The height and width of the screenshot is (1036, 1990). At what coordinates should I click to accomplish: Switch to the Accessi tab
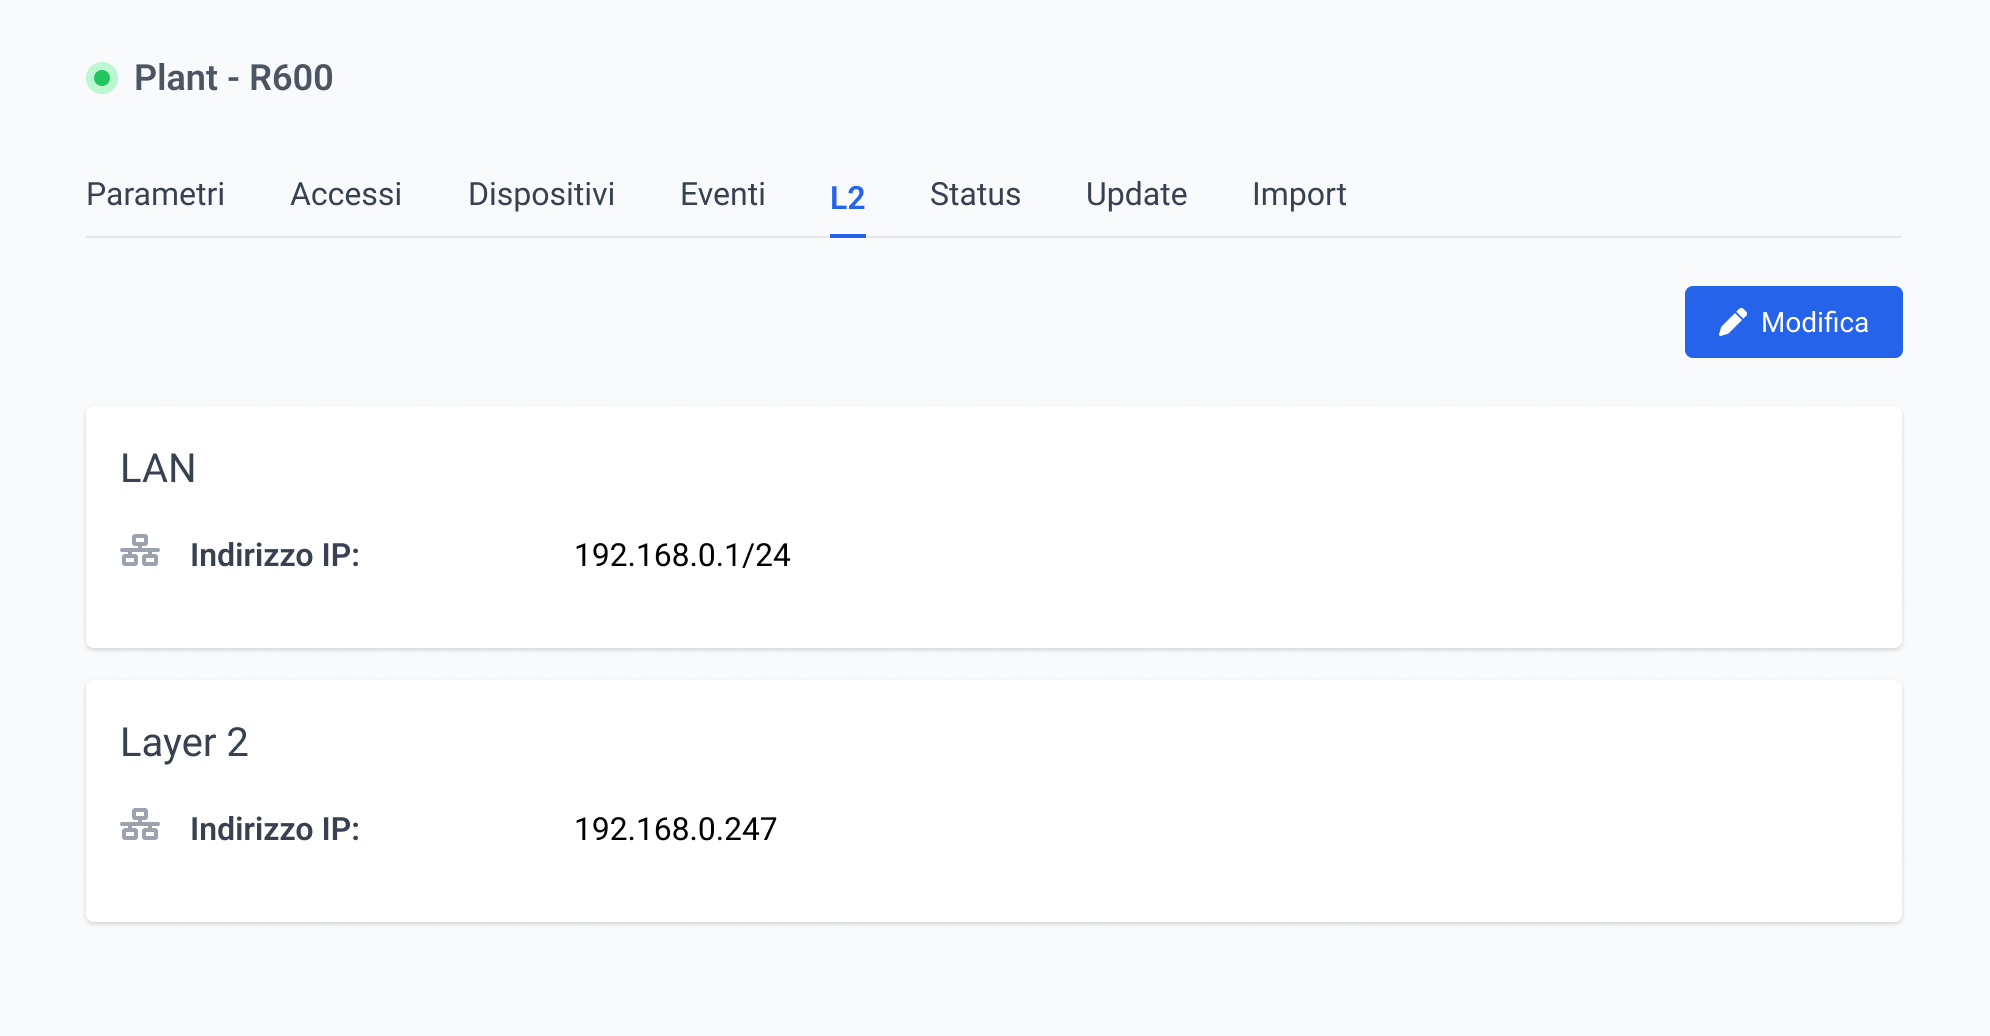point(346,194)
